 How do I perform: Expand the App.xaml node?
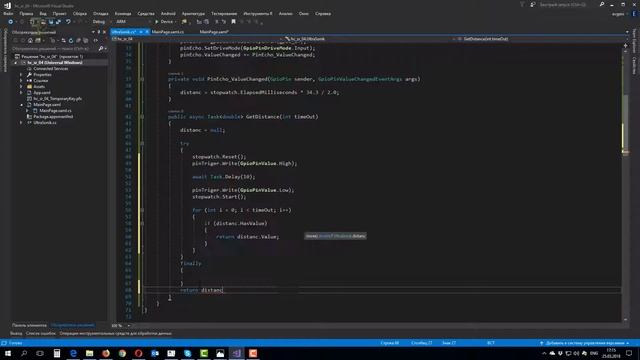[x=21, y=93]
